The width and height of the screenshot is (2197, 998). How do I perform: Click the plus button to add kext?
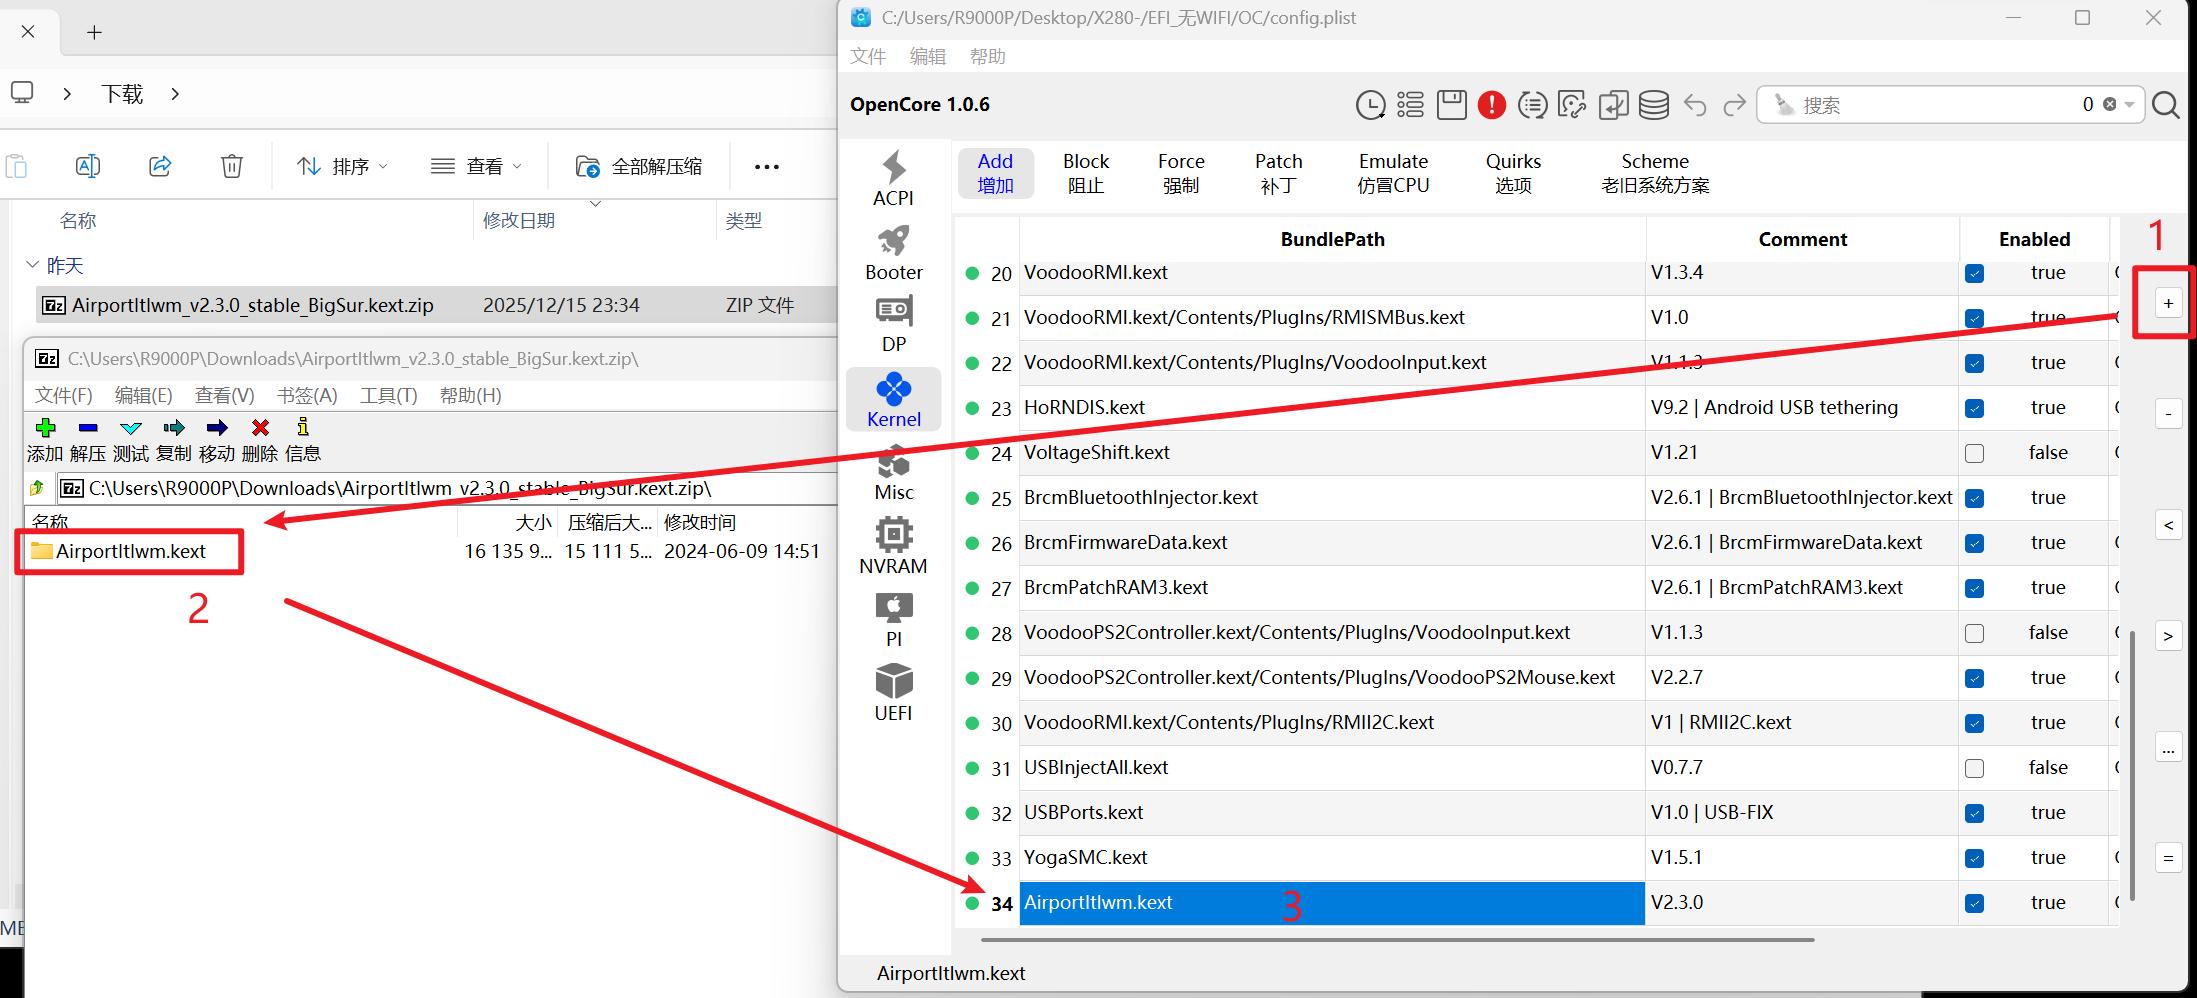tap(2167, 303)
